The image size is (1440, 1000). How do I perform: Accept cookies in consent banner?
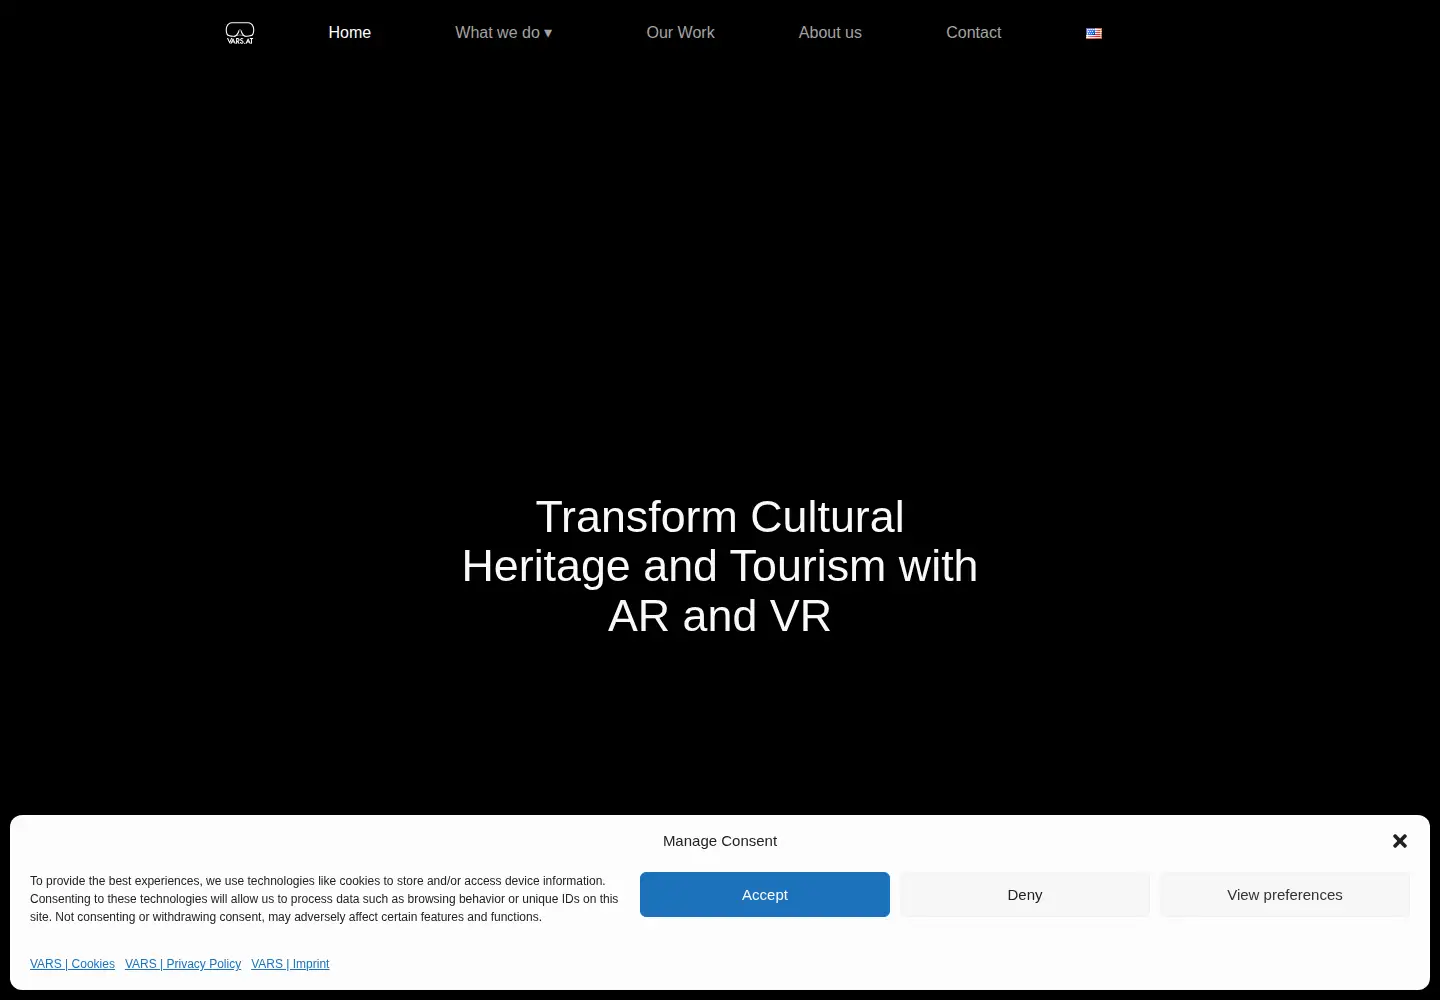[x=765, y=894]
